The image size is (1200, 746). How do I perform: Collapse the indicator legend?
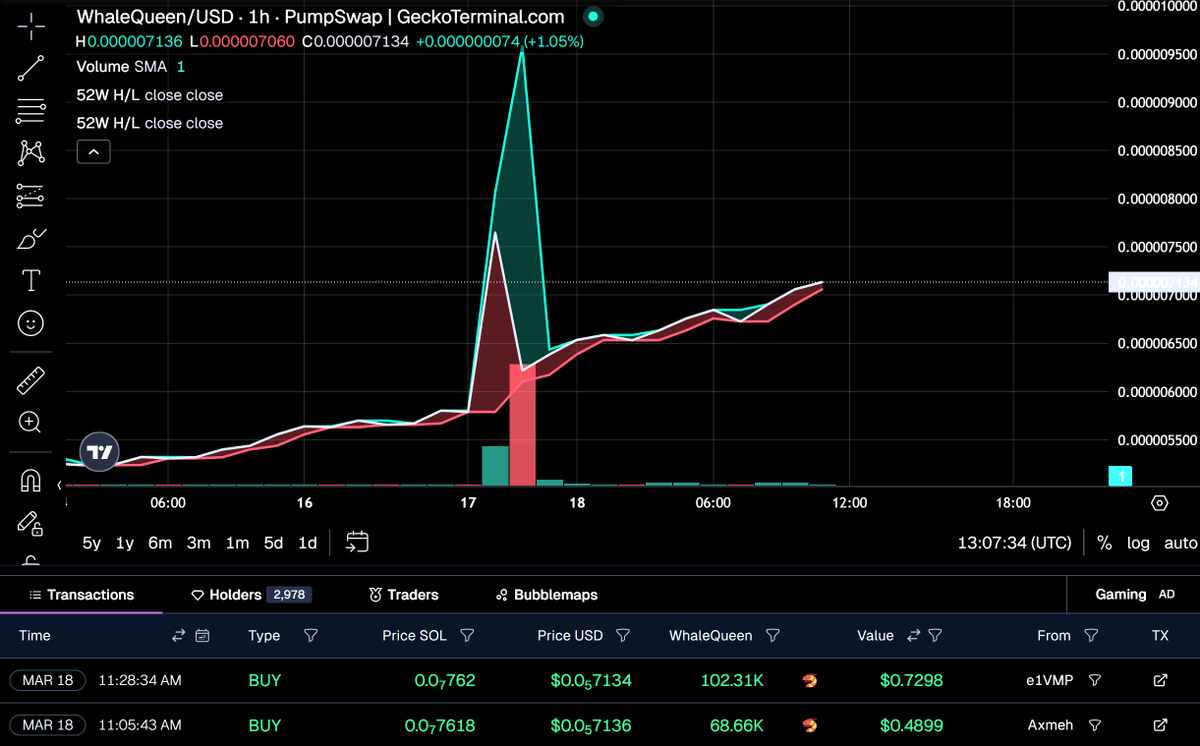93,152
